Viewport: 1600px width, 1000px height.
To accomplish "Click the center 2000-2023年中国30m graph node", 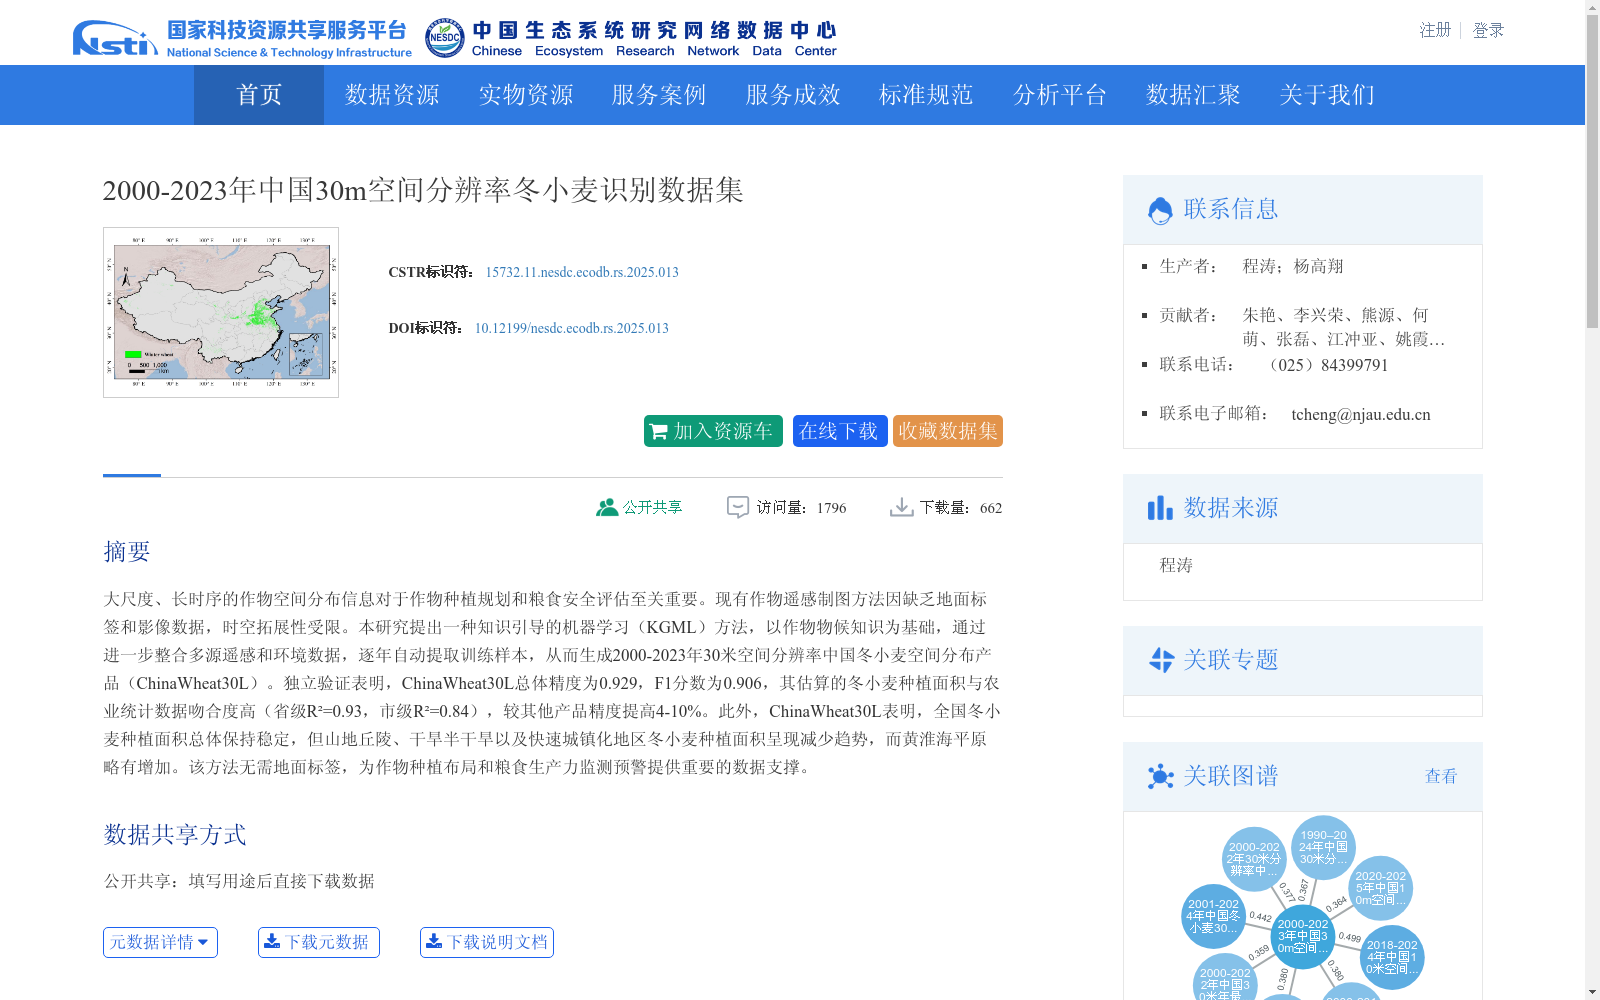I will tap(1303, 937).
